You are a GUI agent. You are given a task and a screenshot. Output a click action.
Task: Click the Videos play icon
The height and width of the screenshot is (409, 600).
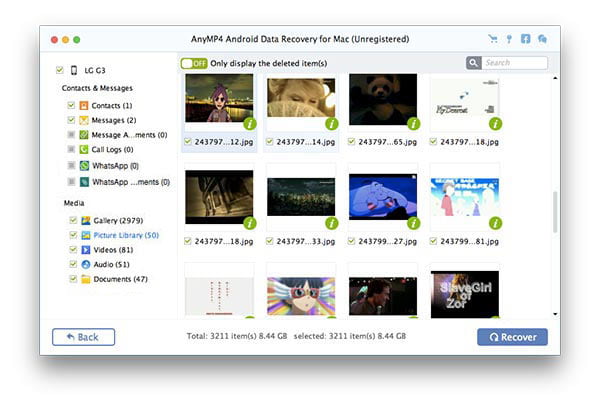(x=86, y=250)
